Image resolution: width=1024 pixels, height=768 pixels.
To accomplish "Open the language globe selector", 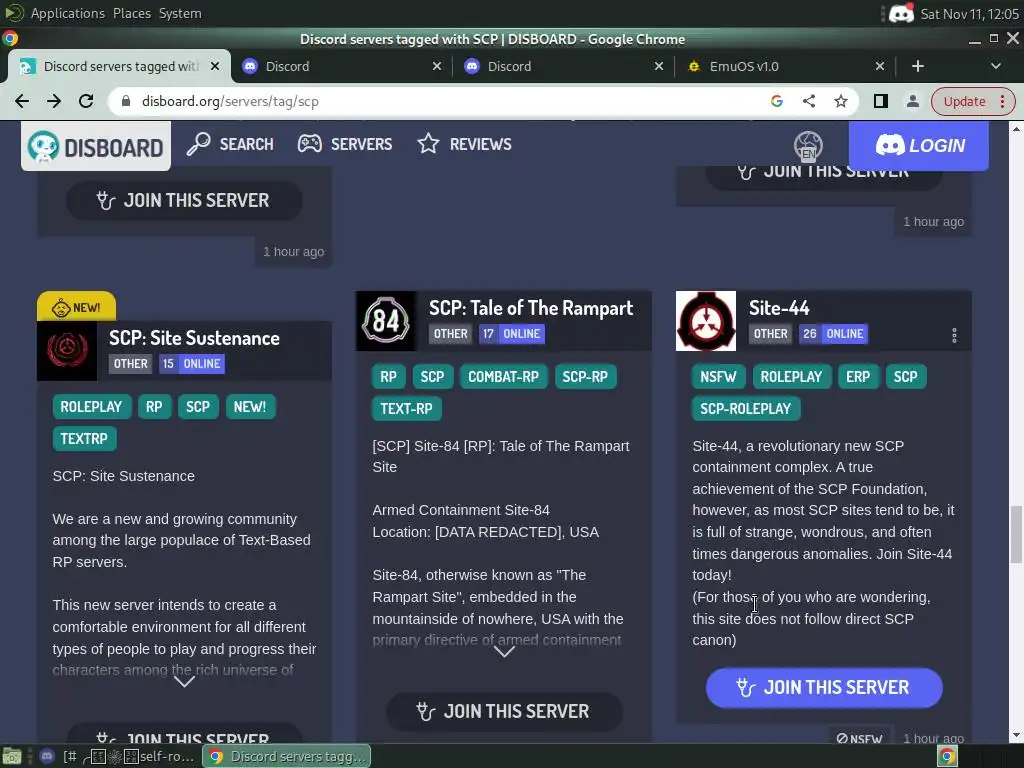I will (x=808, y=146).
